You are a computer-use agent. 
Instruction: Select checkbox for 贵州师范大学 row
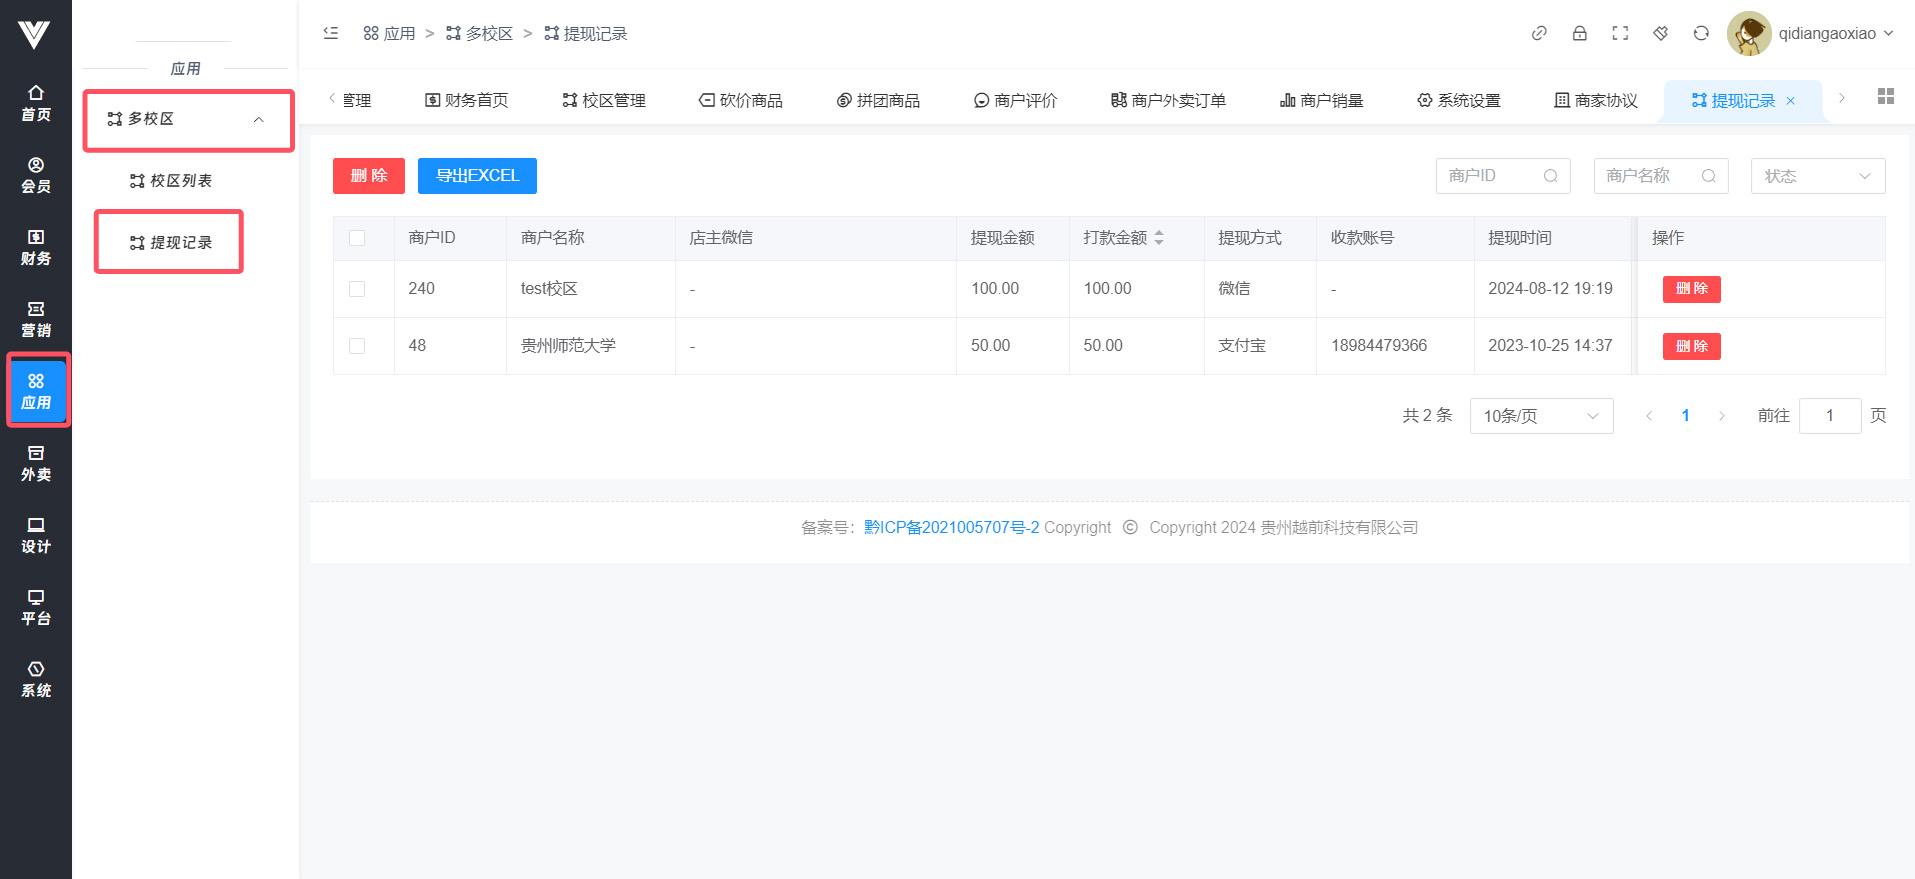[x=357, y=346]
